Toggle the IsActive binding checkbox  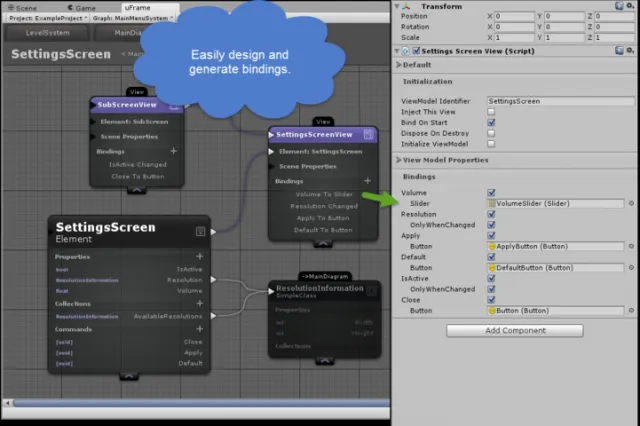pos(491,278)
